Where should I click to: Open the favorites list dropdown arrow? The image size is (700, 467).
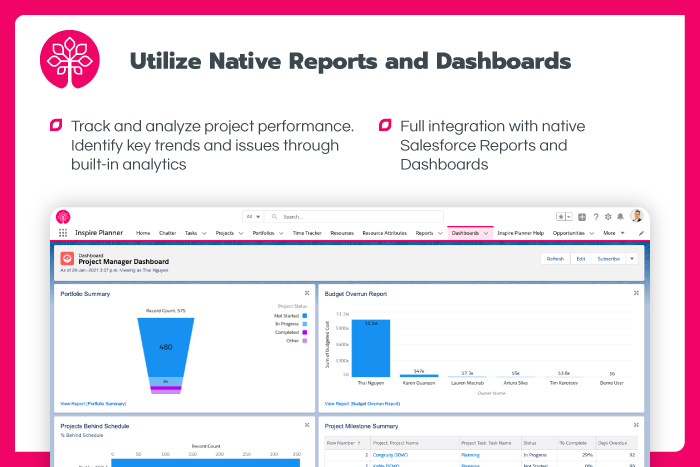[569, 217]
